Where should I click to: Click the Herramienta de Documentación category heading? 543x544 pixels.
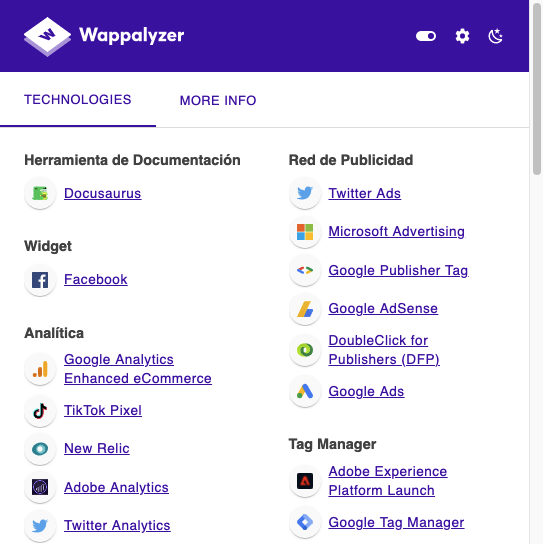(x=132, y=160)
